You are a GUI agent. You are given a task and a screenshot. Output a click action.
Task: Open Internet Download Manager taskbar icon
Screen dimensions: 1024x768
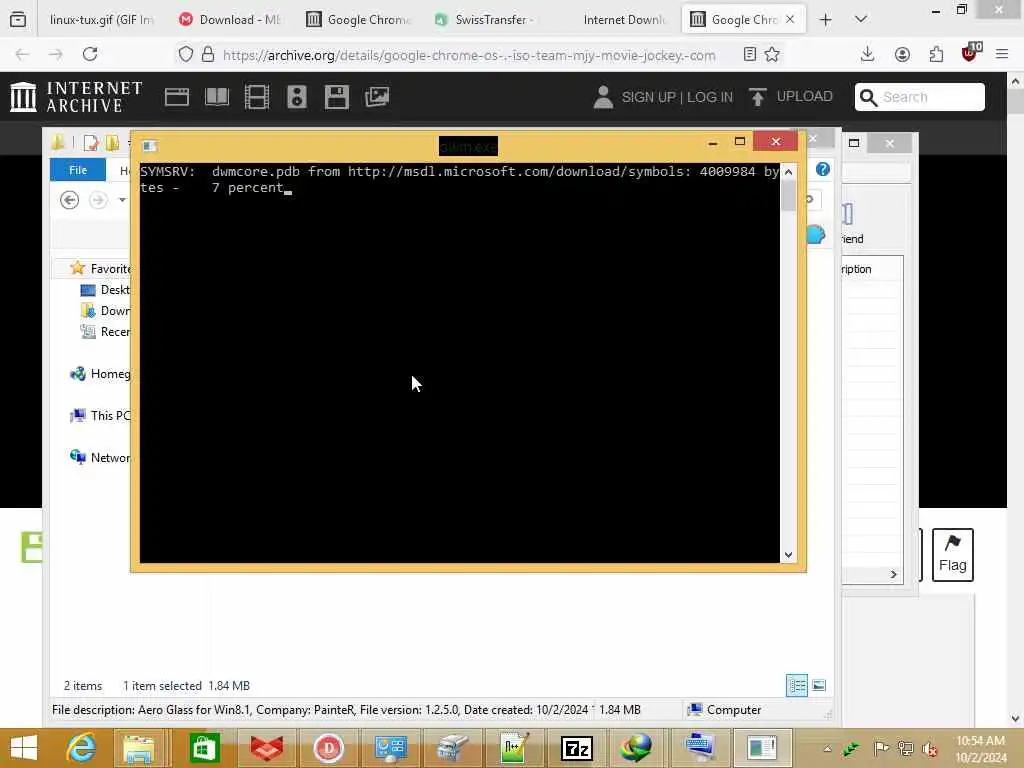click(x=635, y=748)
